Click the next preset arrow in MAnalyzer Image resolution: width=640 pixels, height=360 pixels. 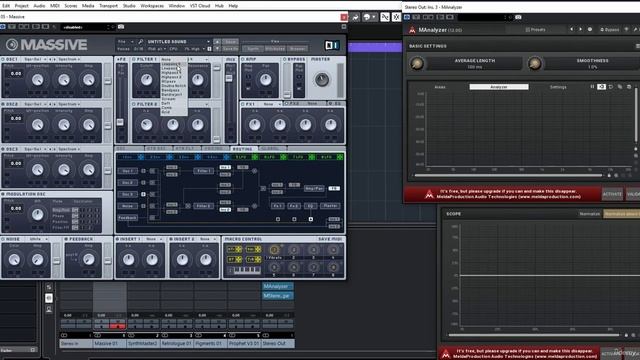click(580, 29)
